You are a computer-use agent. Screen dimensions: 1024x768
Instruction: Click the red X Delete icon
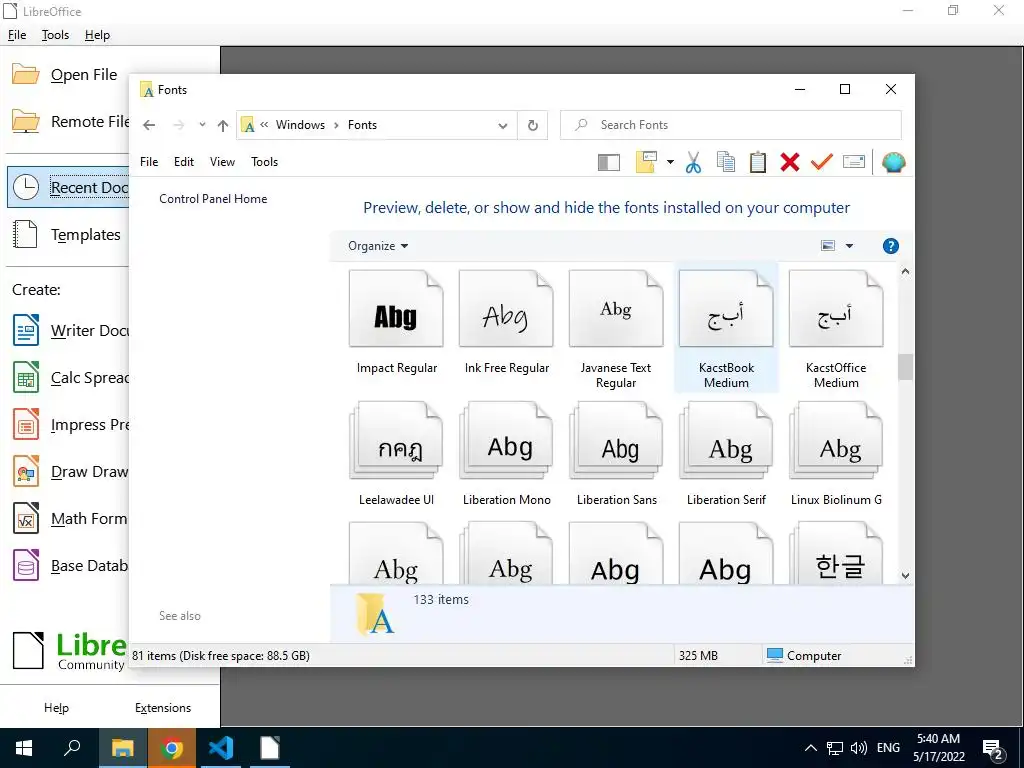790,162
